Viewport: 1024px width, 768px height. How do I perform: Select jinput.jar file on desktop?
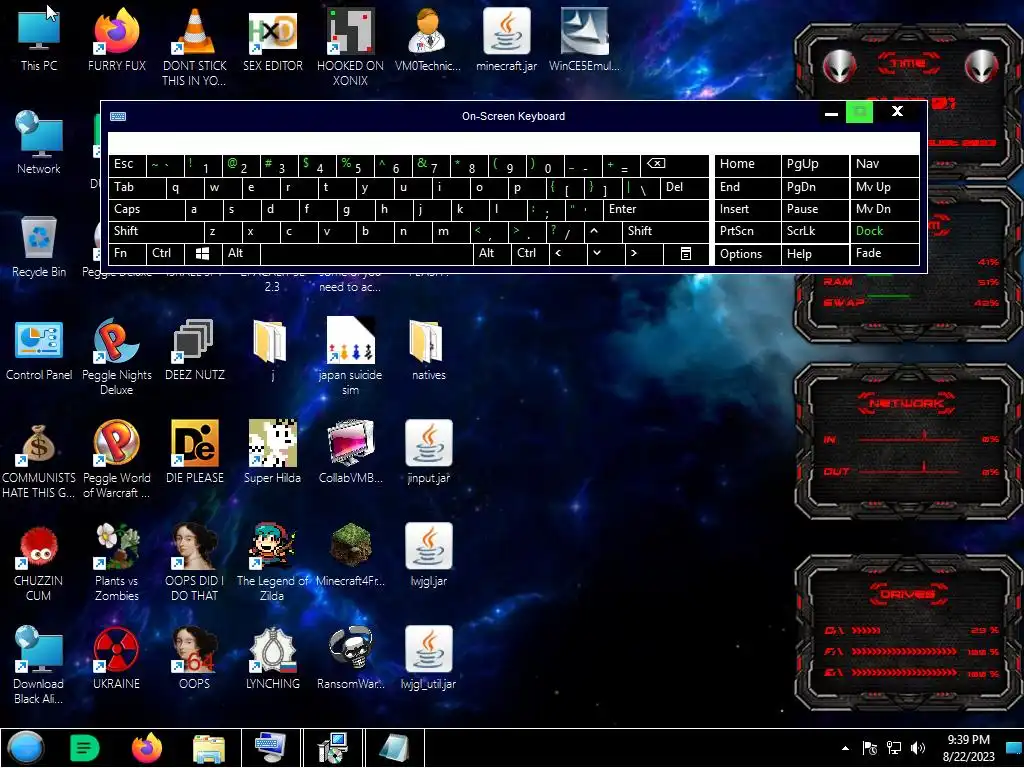[x=428, y=452]
